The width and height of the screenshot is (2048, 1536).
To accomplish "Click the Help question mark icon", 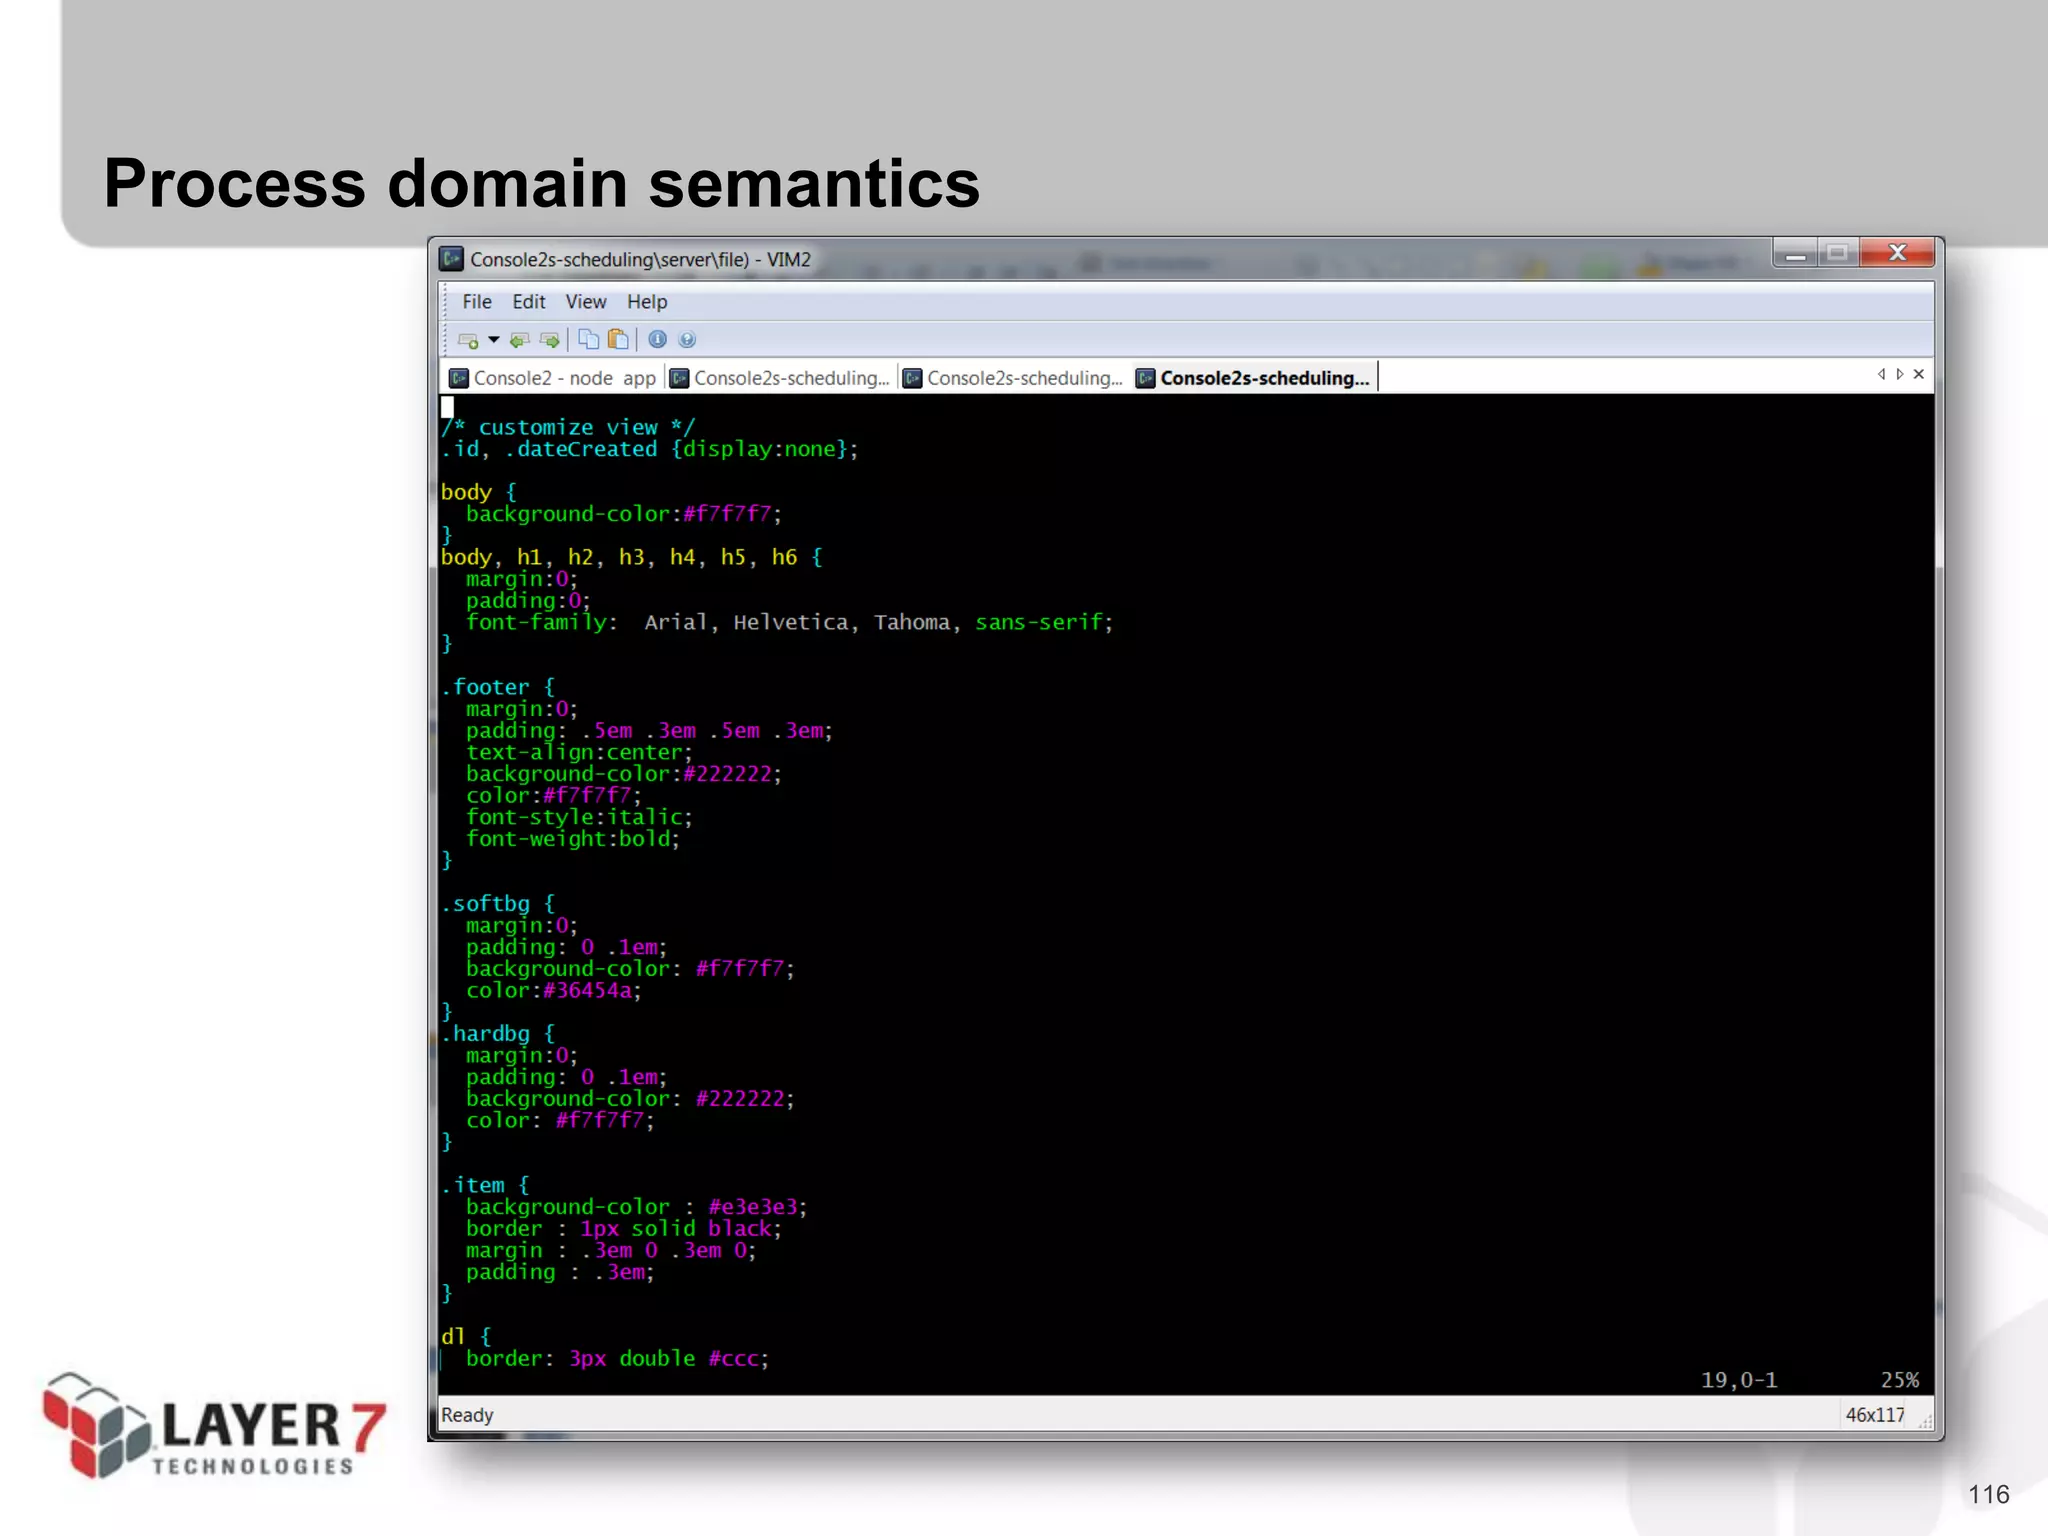I will (x=687, y=340).
